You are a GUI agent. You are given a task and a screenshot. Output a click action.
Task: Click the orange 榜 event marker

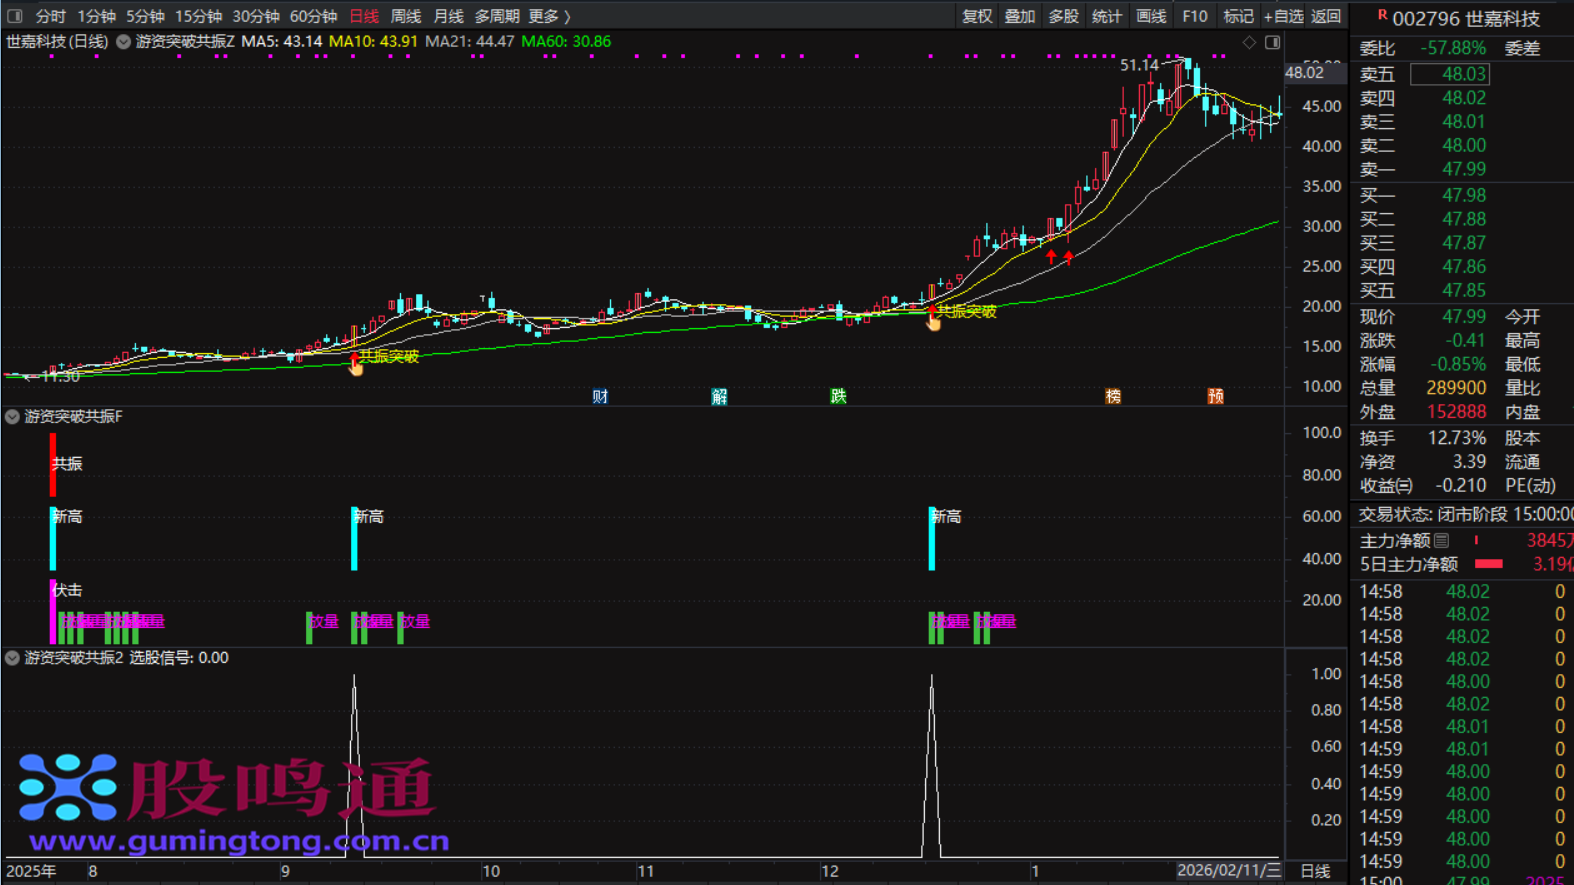tap(1113, 396)
